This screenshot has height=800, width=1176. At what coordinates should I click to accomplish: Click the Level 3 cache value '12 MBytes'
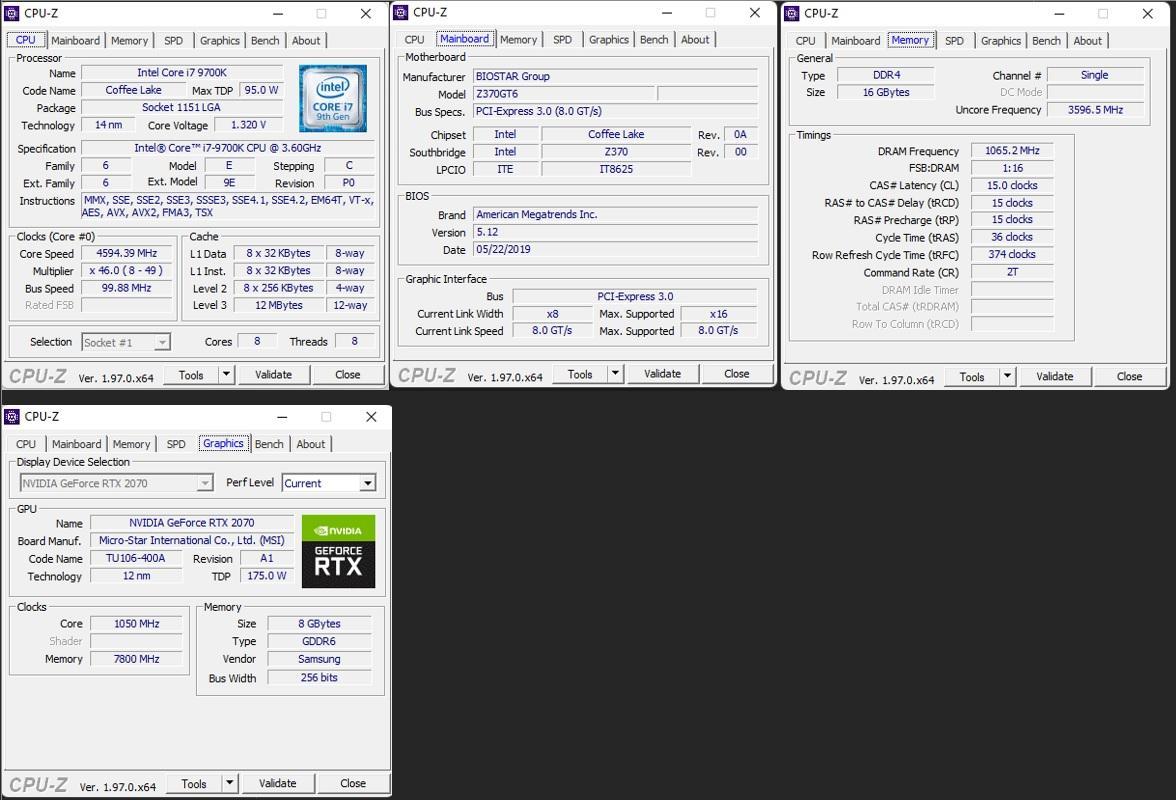(279, 305)
